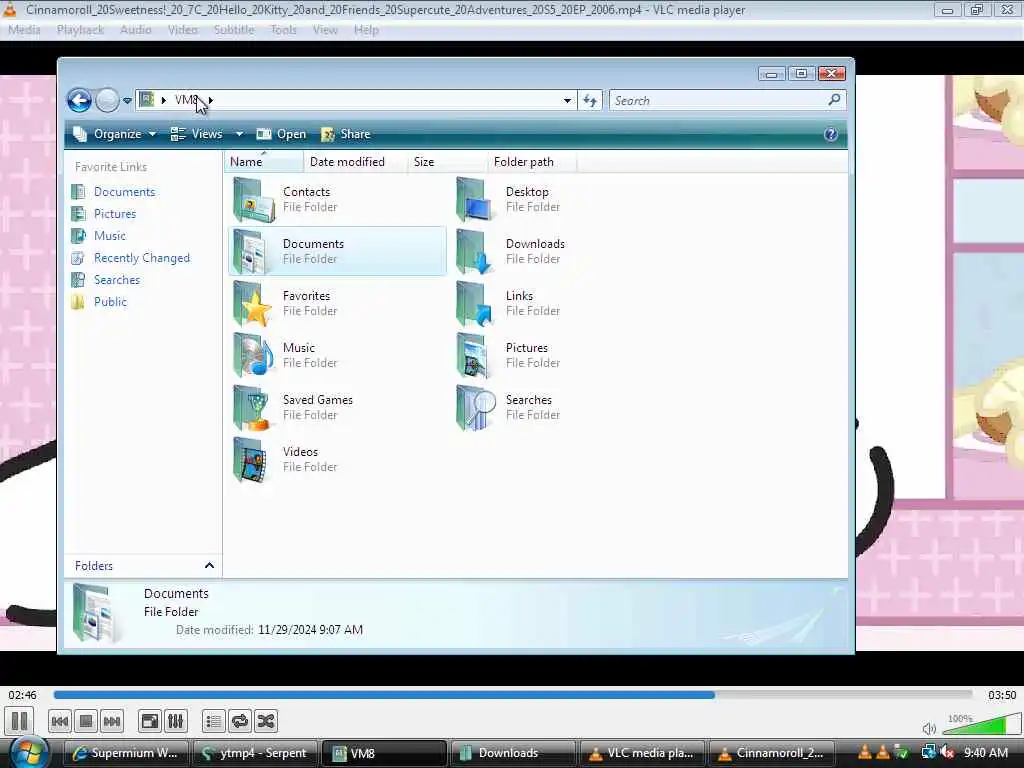This screenshot has height=768, width=1024.
Task: Expand the Views dropdown arrow
Action: point(239,134)
